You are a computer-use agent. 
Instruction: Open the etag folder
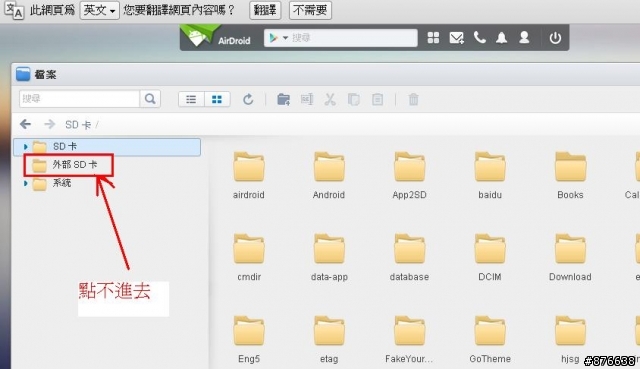pos(329,340)
